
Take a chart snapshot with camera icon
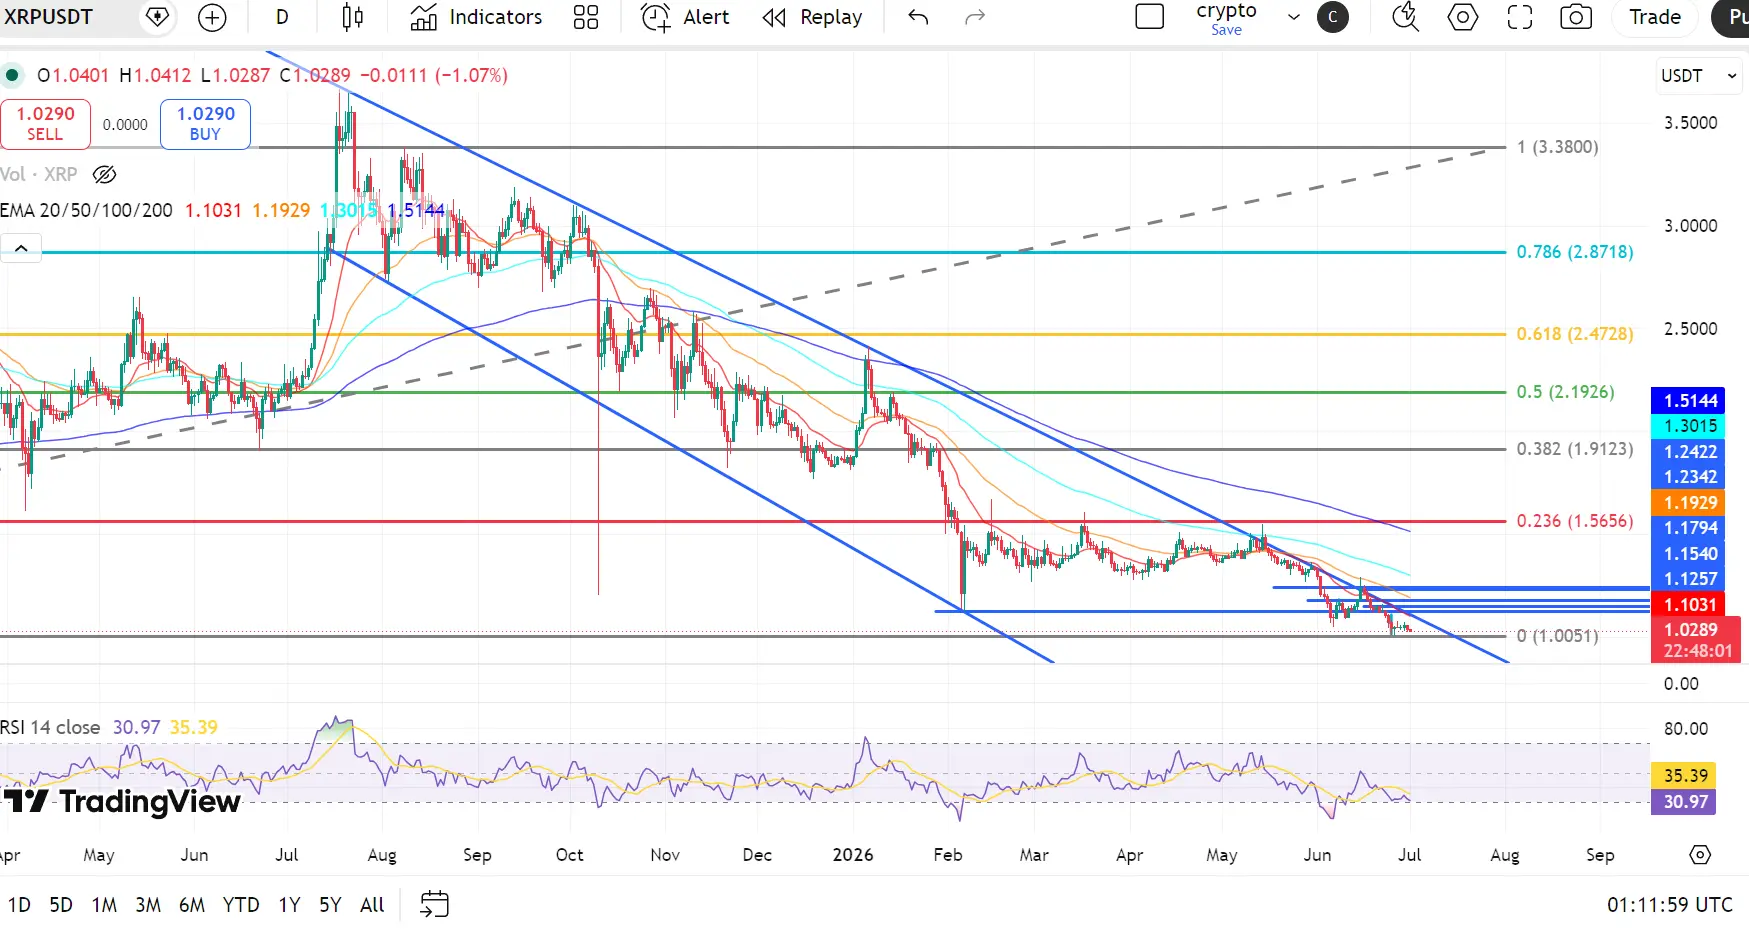tap(1576, 17)
